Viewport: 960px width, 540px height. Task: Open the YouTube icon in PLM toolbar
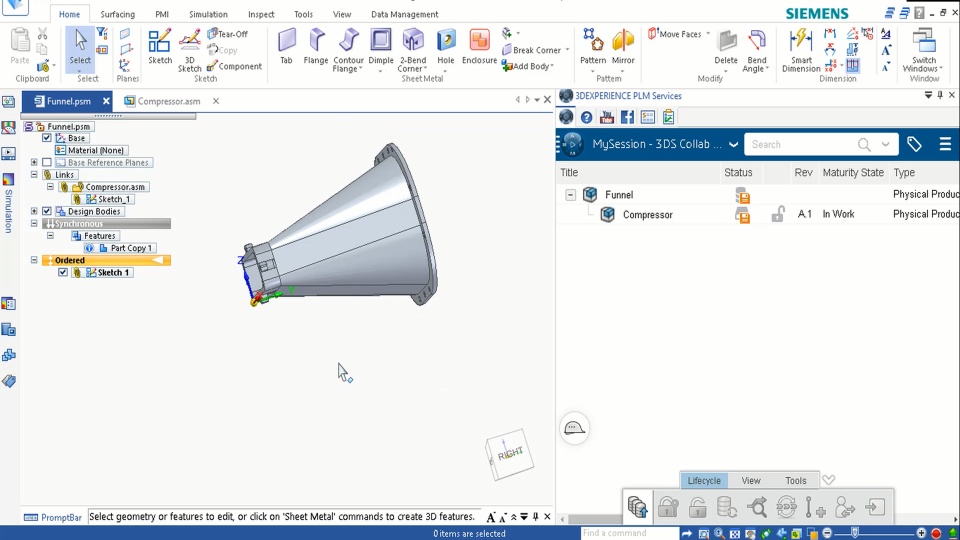click(x=607, y=117)
